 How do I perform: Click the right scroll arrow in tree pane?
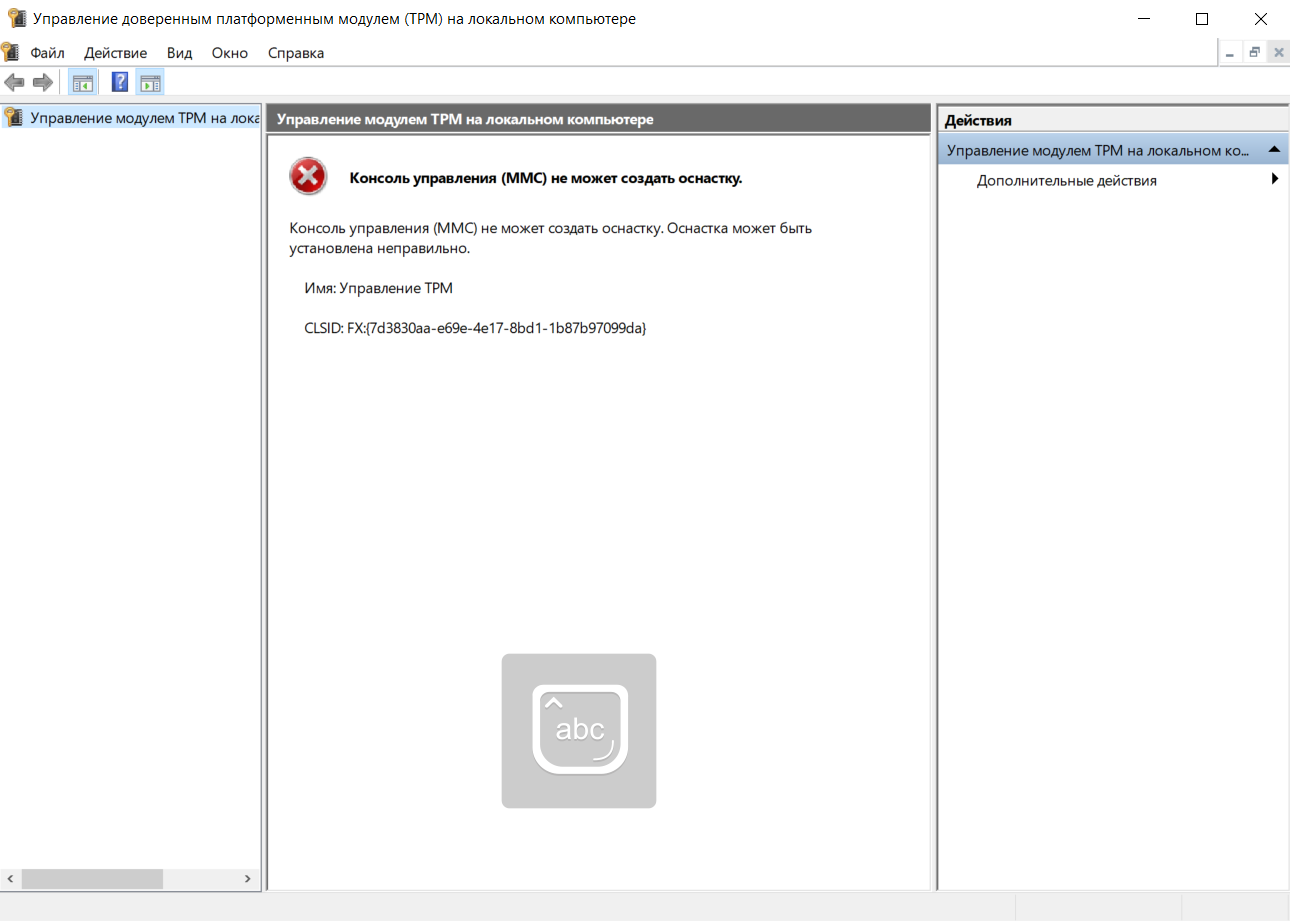point(247,878)
